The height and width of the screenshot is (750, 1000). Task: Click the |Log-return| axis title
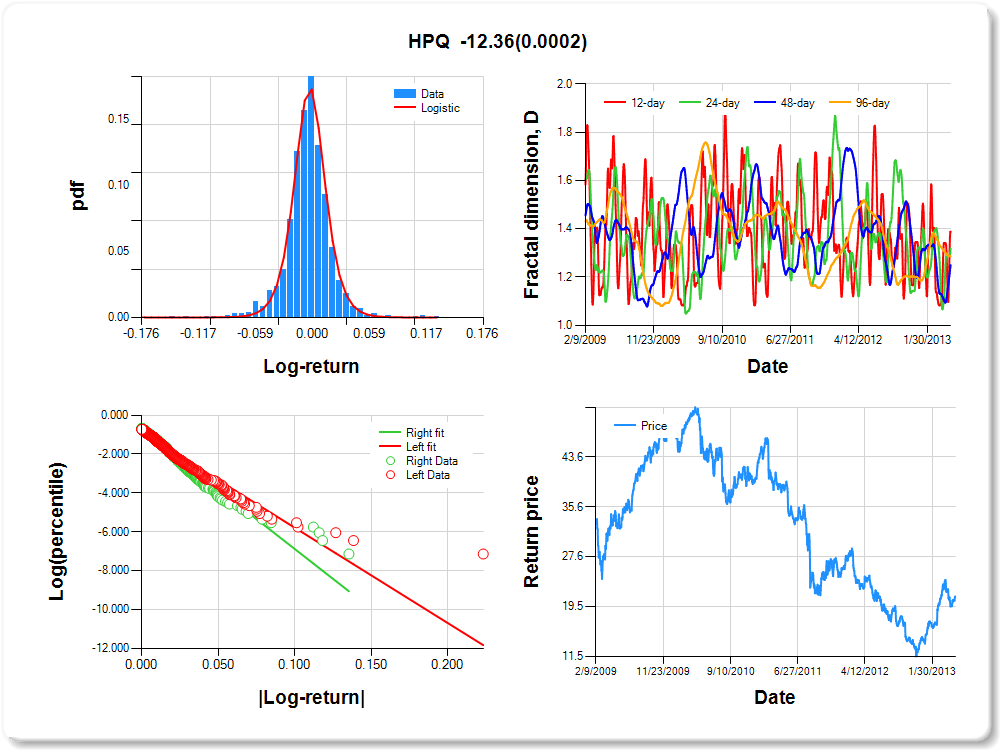tap(311, 697)
